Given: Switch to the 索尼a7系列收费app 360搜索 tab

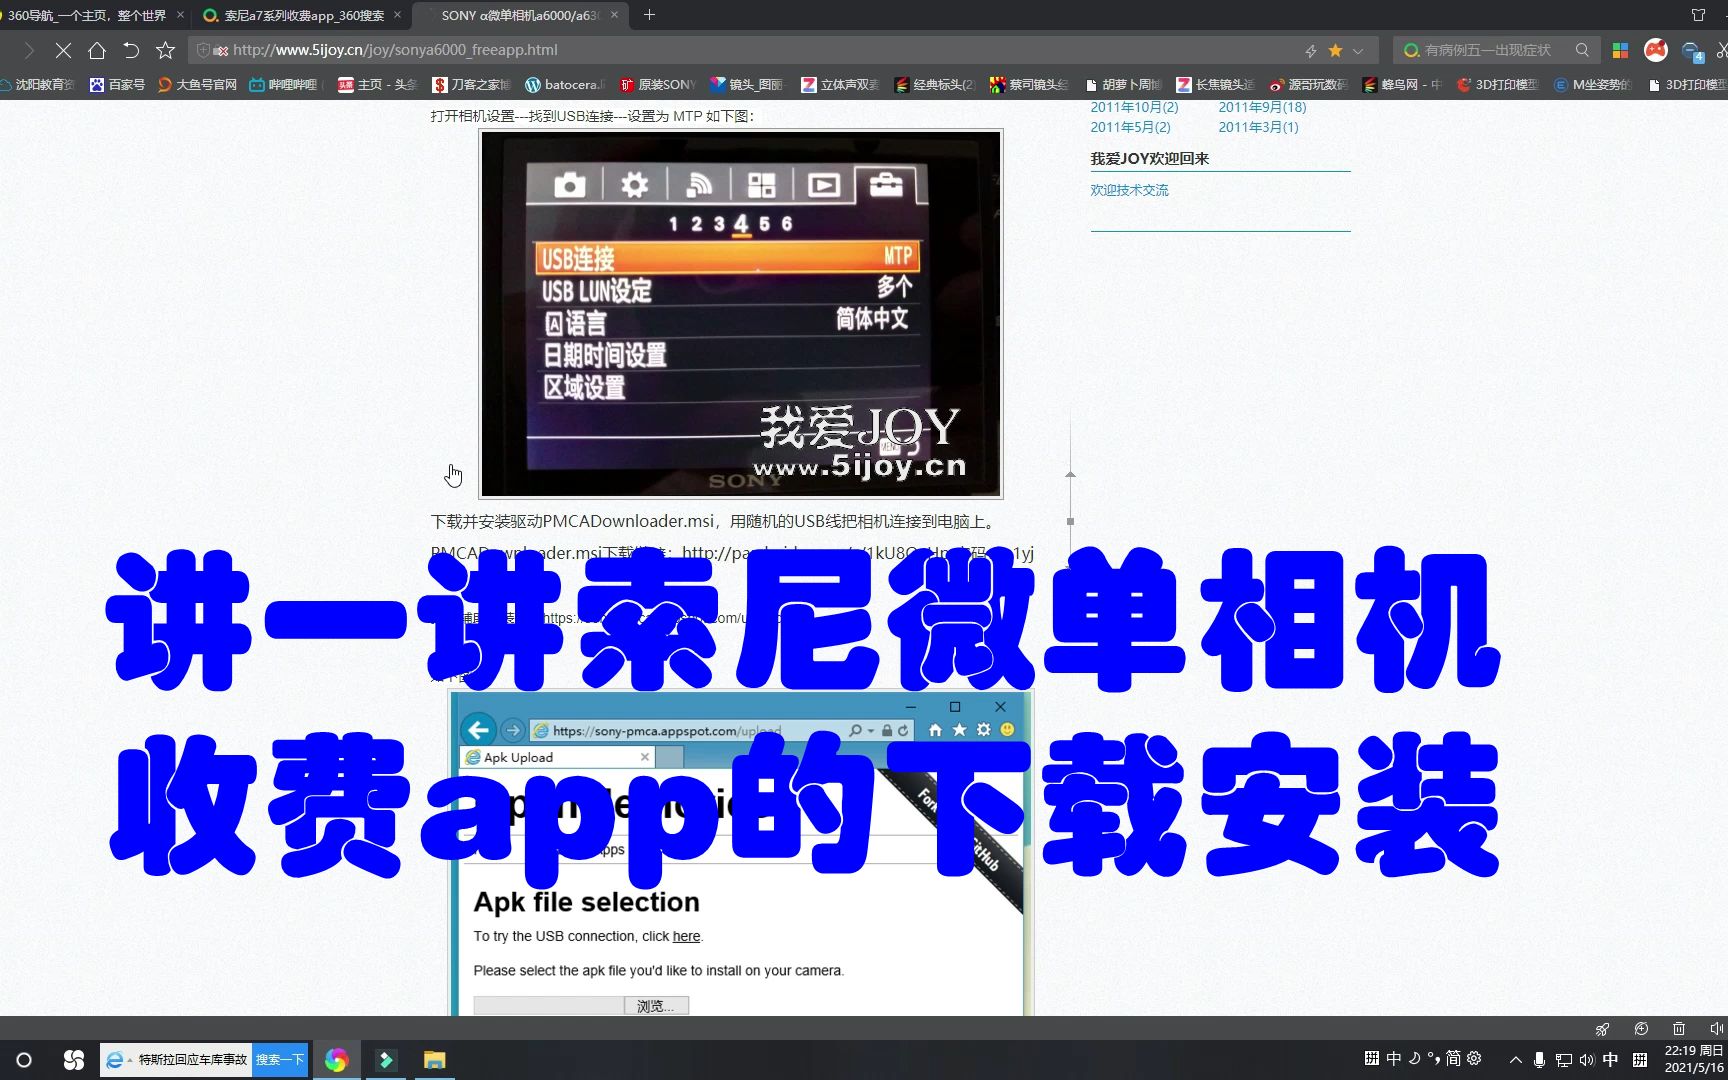Looking at the screenshot, I should 301,15.
